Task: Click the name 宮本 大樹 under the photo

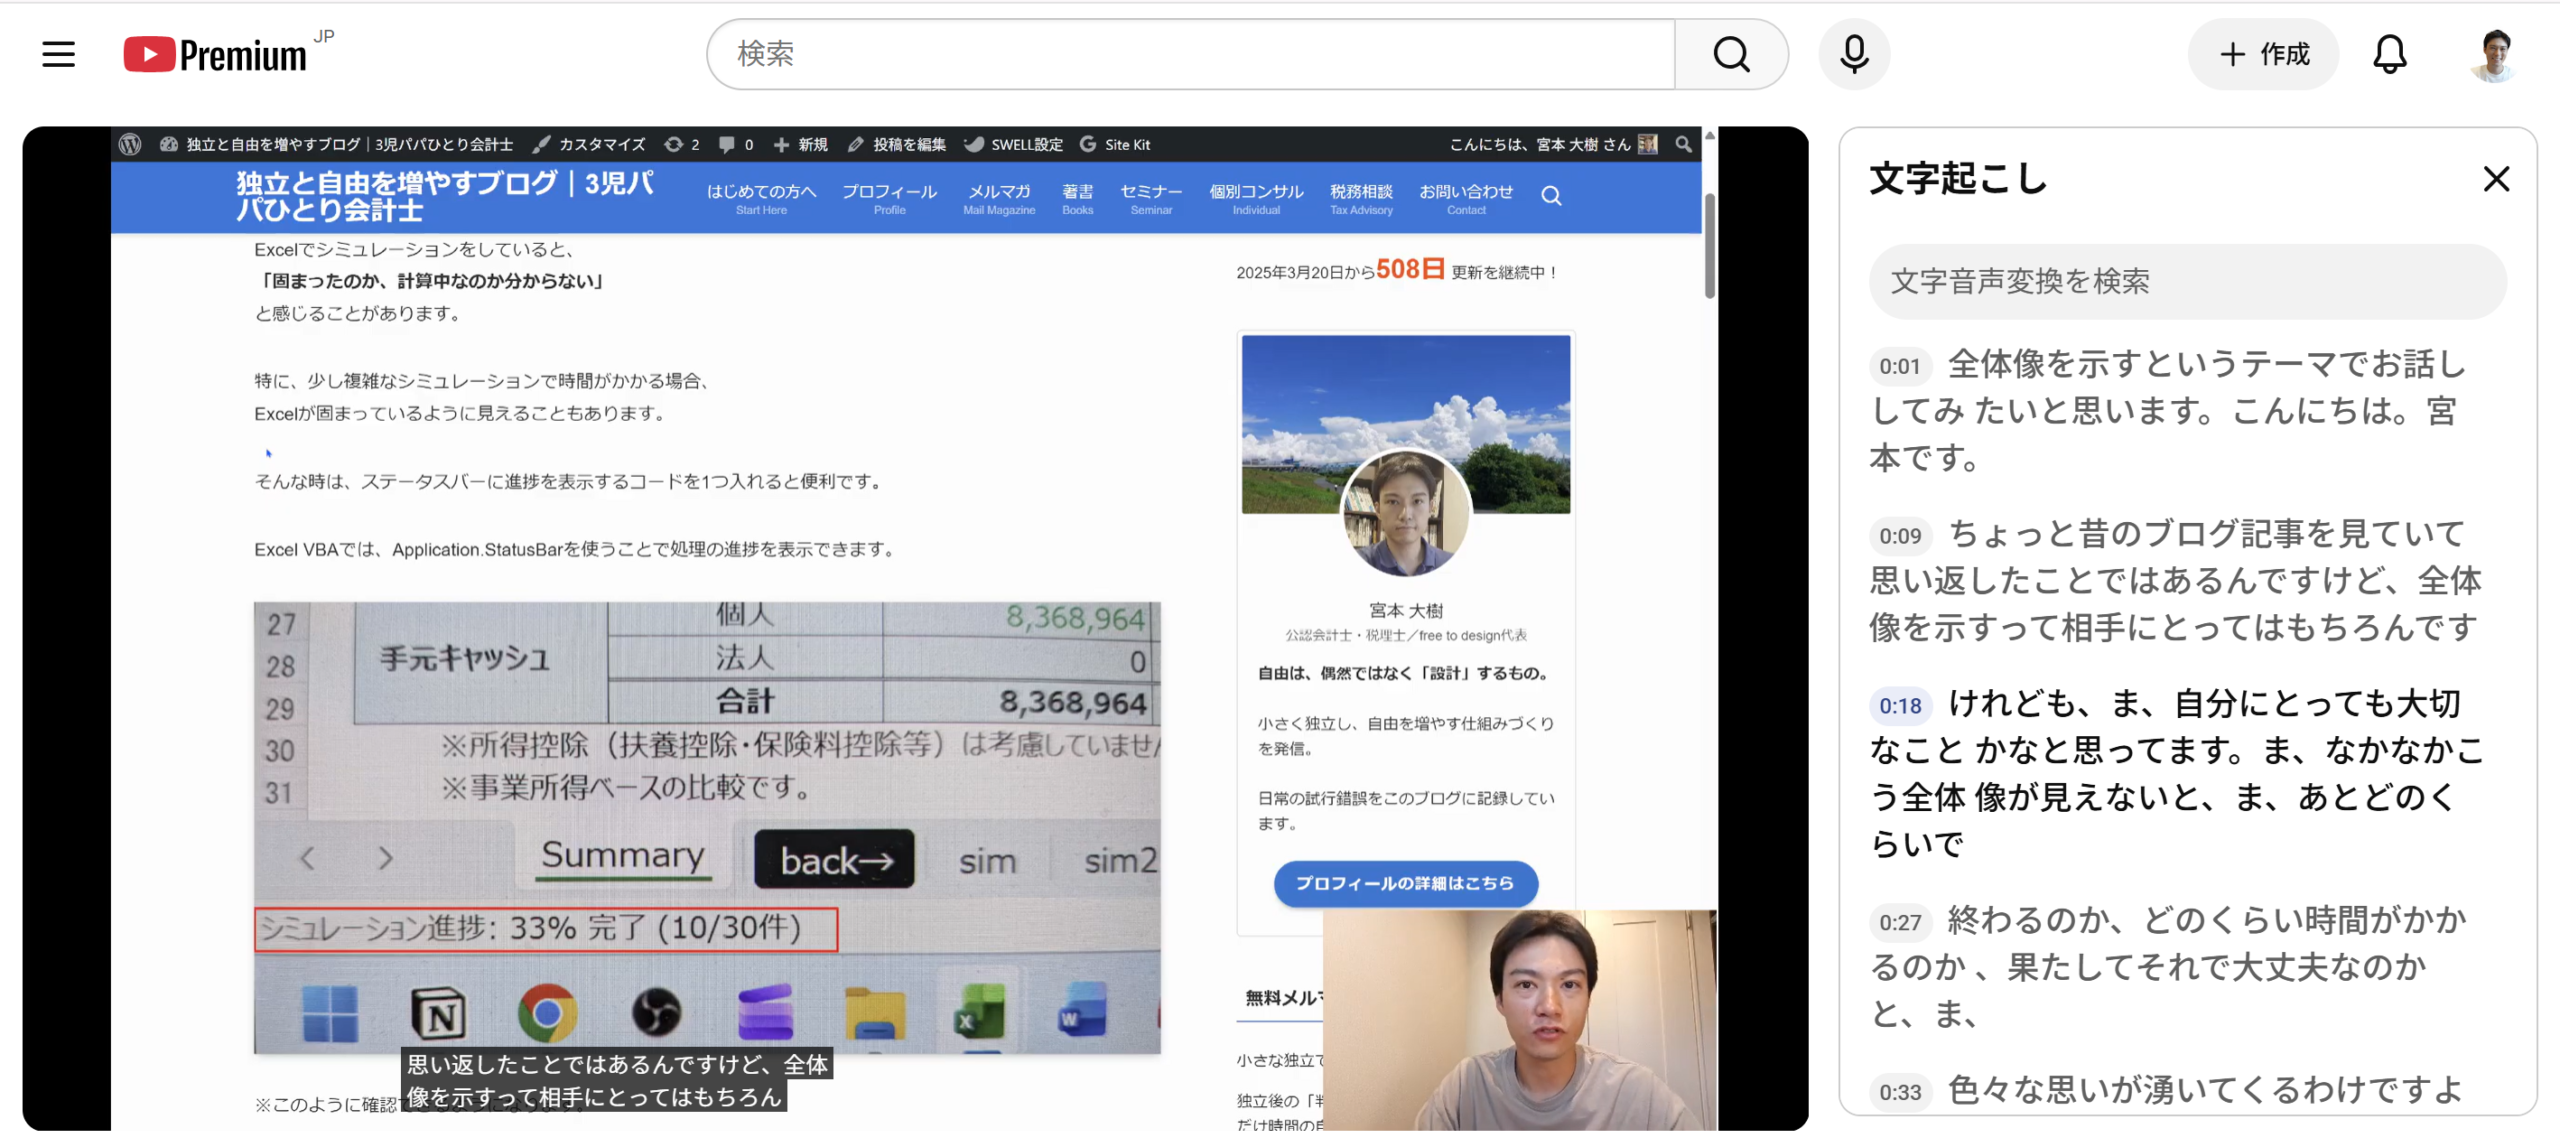Action: (1405, 610)
